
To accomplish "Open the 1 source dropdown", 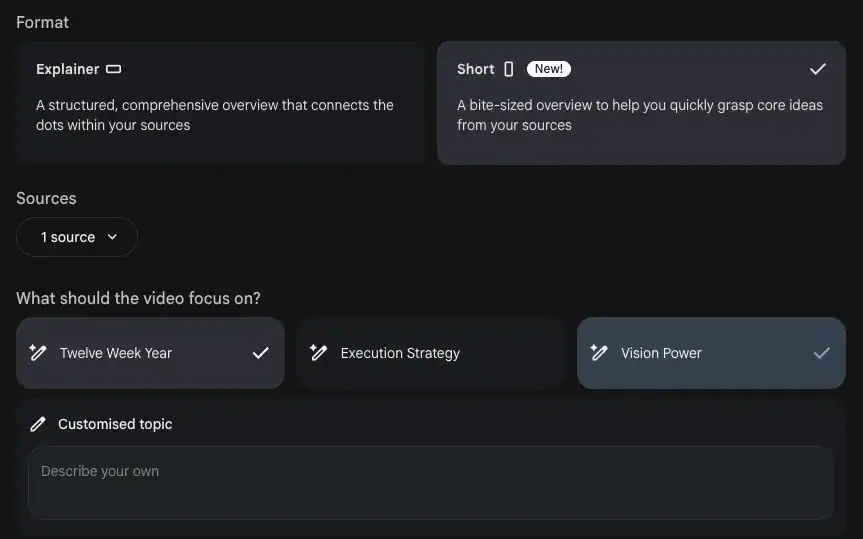I will pos(77,237).
